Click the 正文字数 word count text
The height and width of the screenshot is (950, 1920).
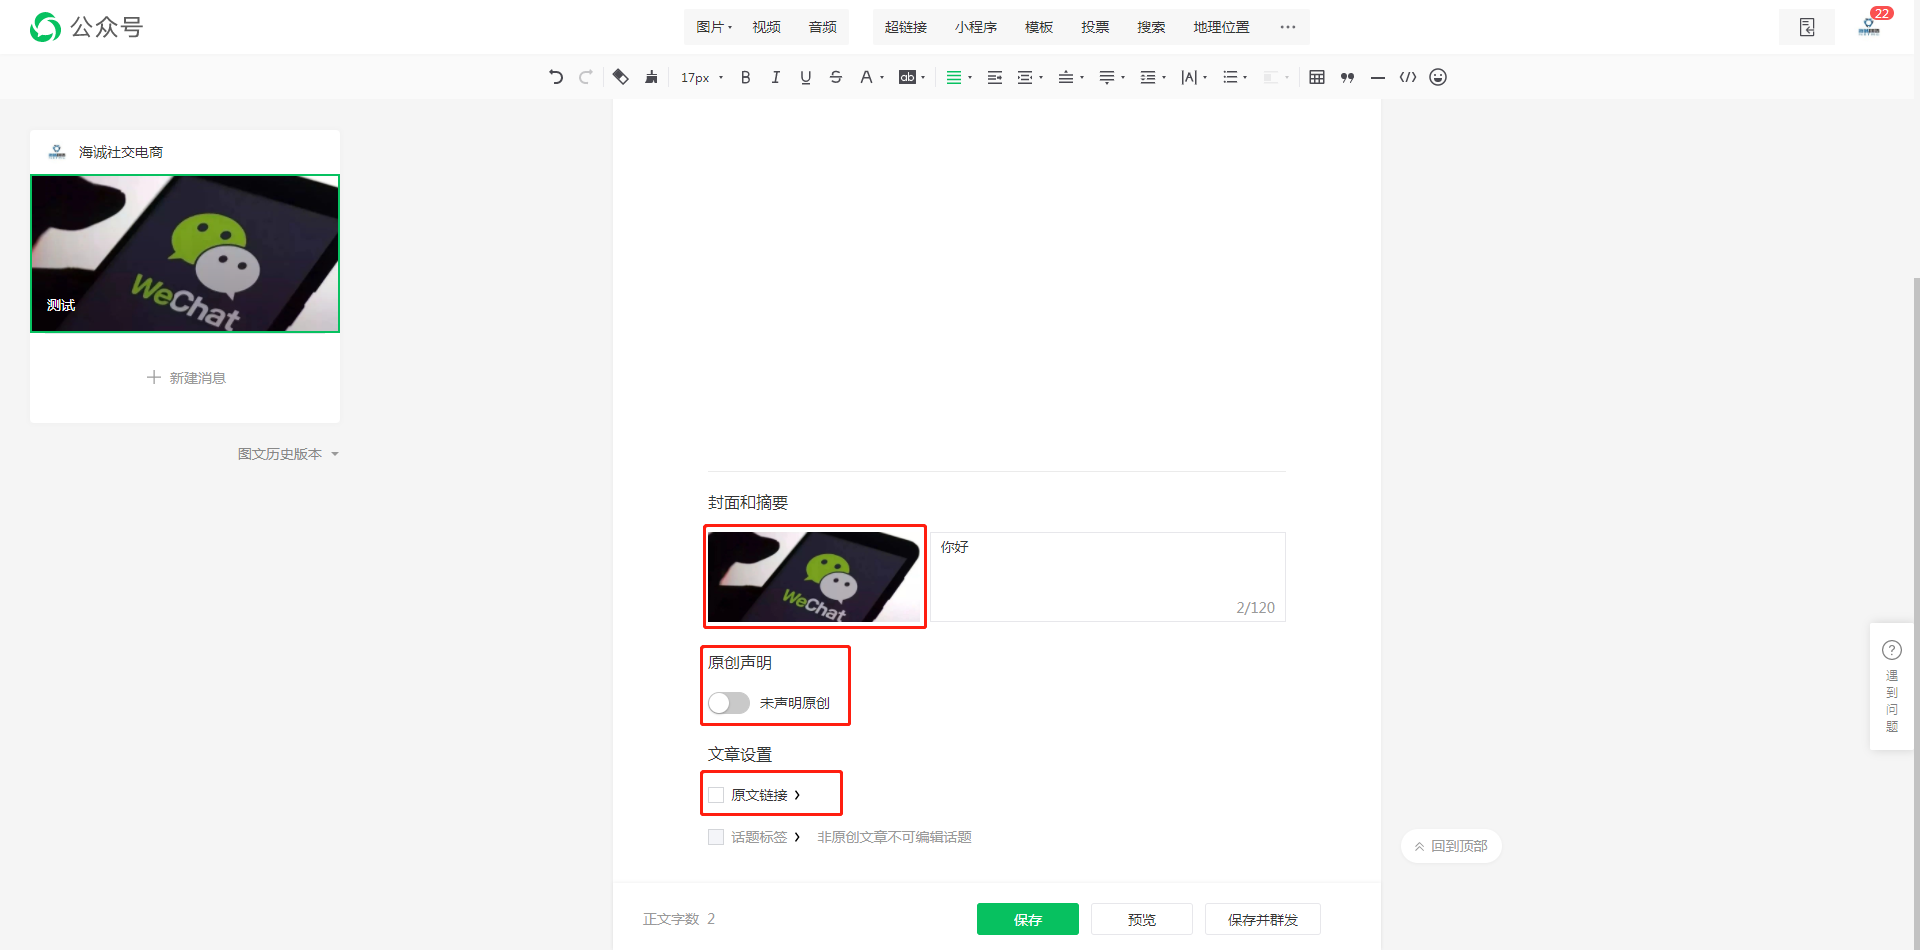[x=679, y=919]
